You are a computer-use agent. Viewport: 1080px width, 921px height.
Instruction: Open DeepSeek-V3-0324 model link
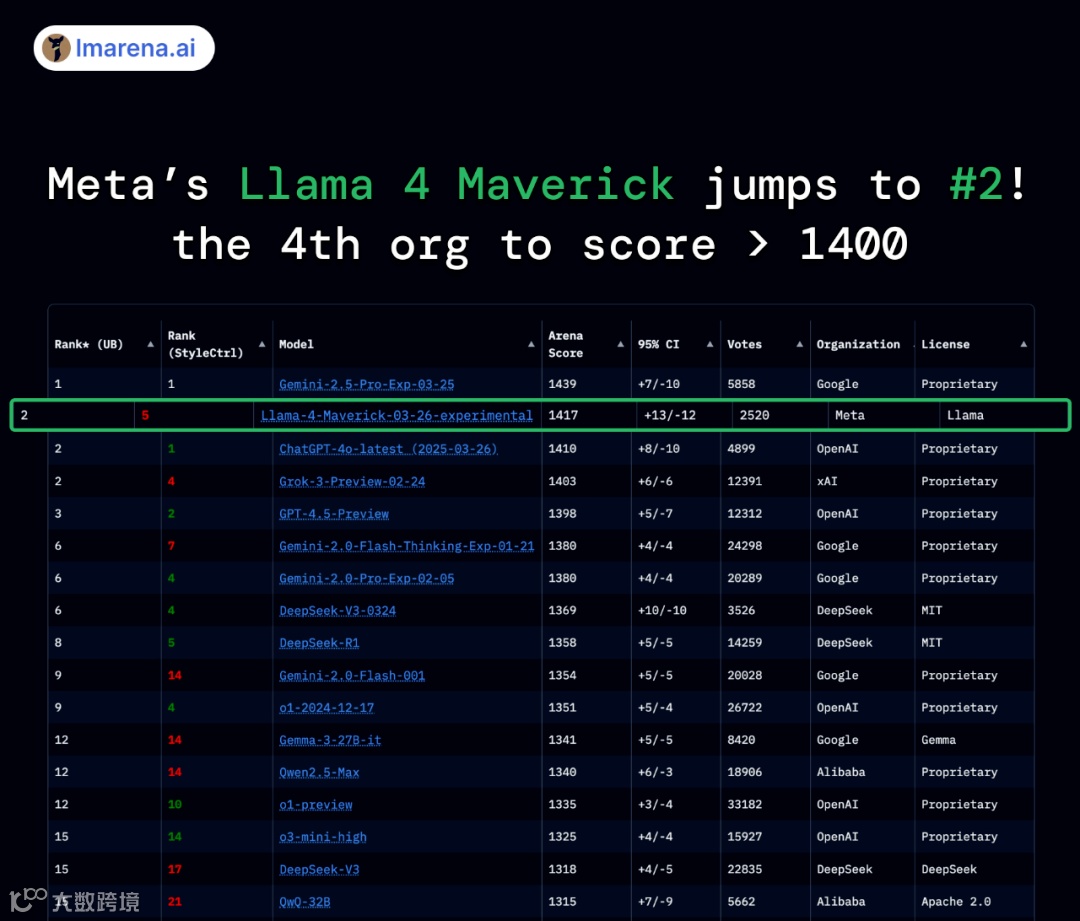pyautogui.click(x=338, y=611)
